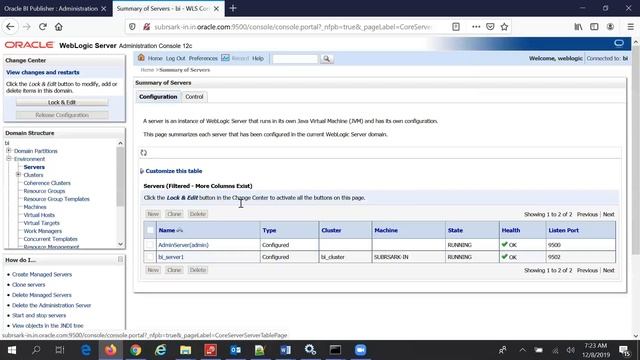
Task: Select Work Managers tree item
Action: pyautogui.click(x=42, y=231)
